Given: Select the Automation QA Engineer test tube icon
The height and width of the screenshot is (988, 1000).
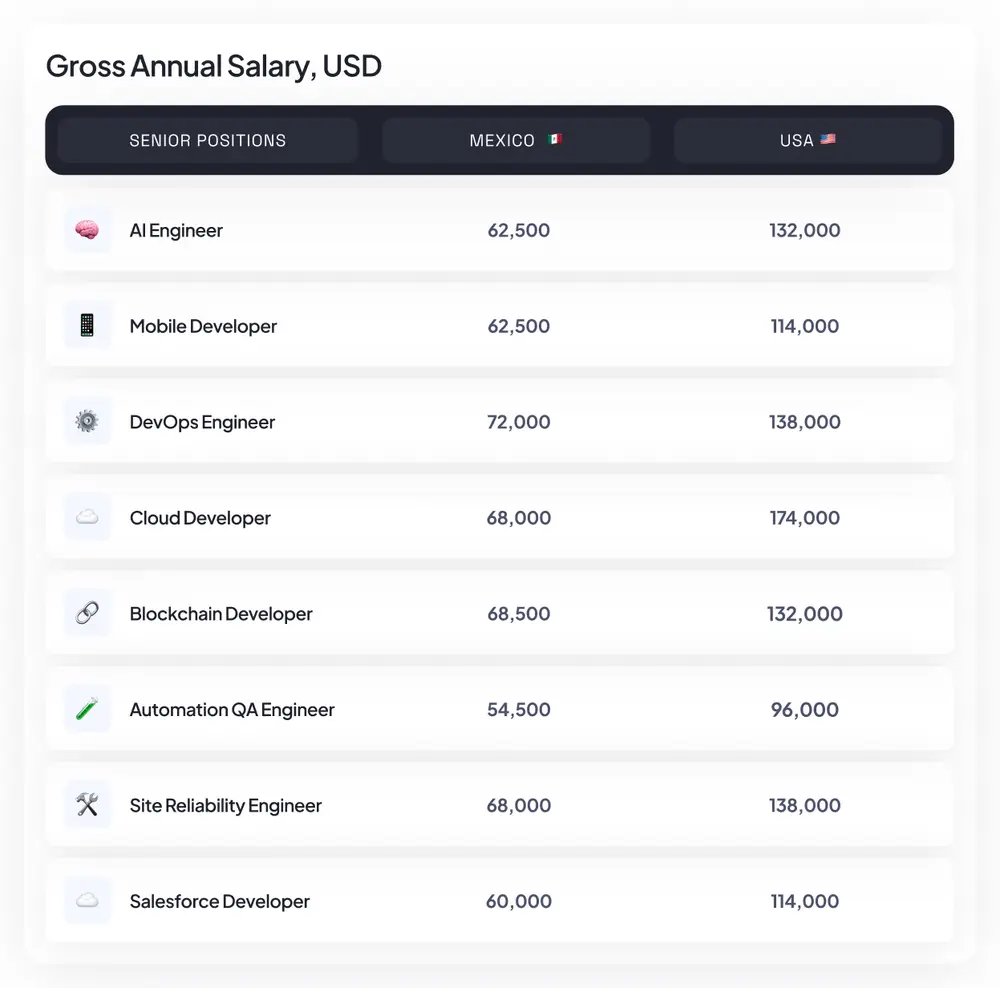Looking at the screenshot, I should tap(87, 710).
